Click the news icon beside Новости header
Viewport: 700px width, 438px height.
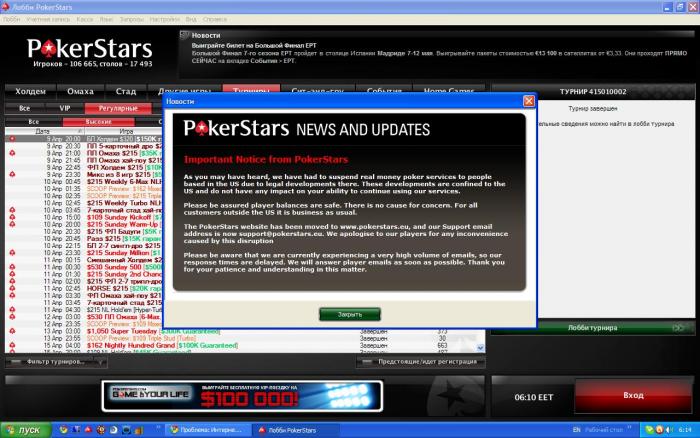[x=184, y=35]
